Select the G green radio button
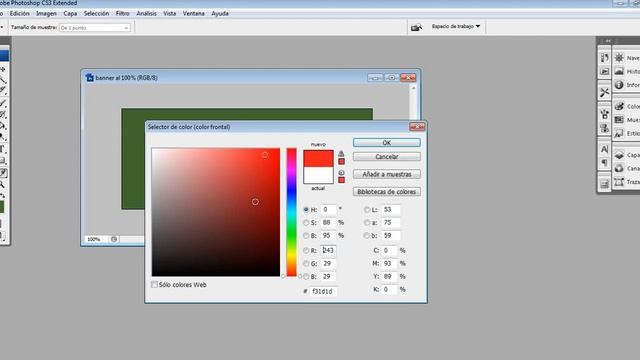The image size is (640, 360). coord(306,264)
